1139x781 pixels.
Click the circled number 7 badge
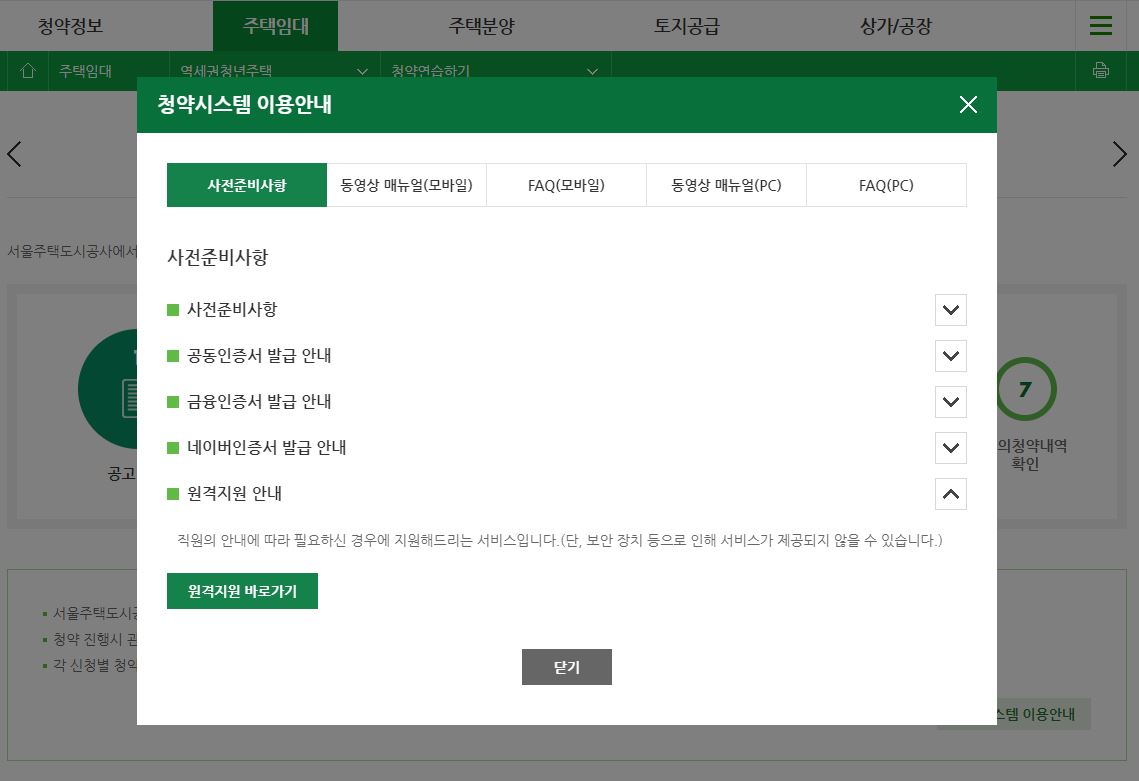click(x=1025, y=390)
